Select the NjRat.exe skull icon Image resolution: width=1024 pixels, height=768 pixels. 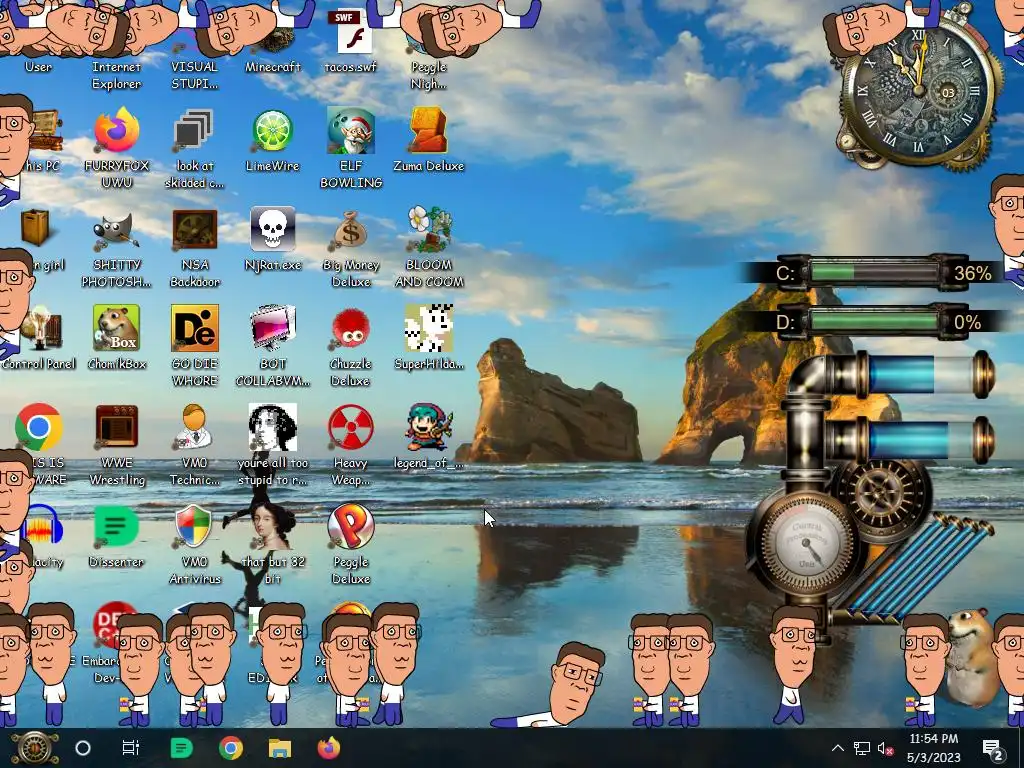(x=272, y=229)
